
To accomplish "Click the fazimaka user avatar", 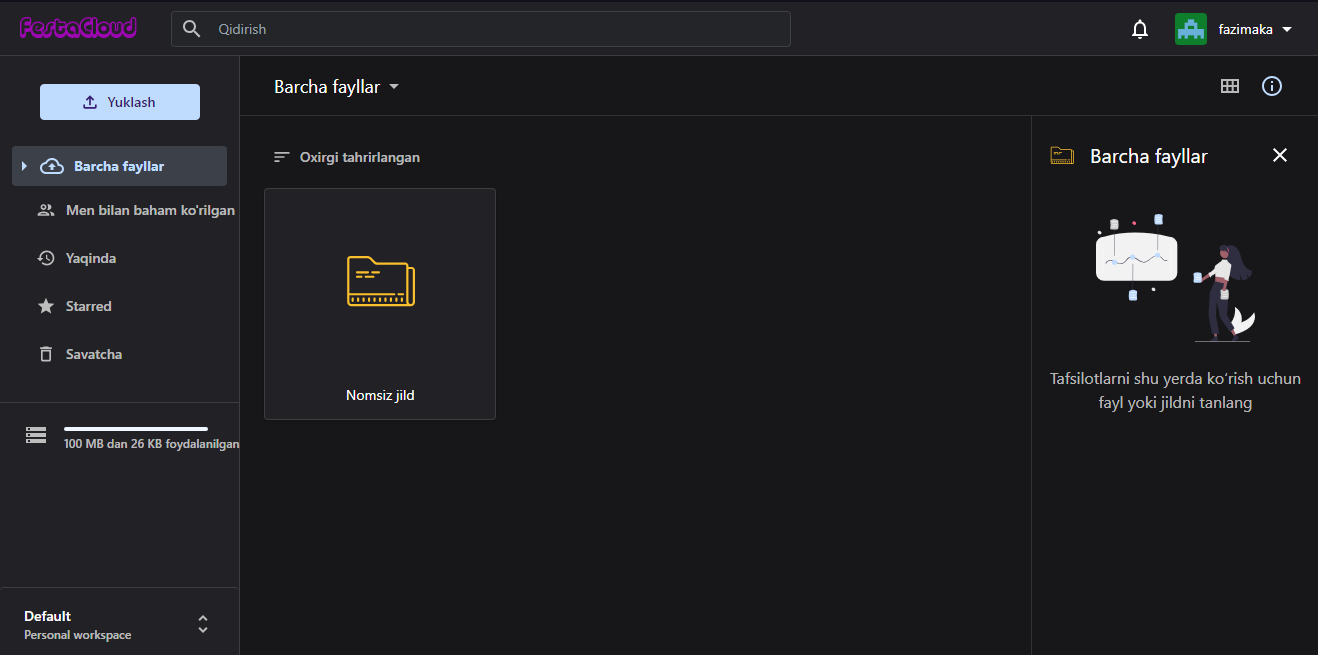I will 1190,29.
